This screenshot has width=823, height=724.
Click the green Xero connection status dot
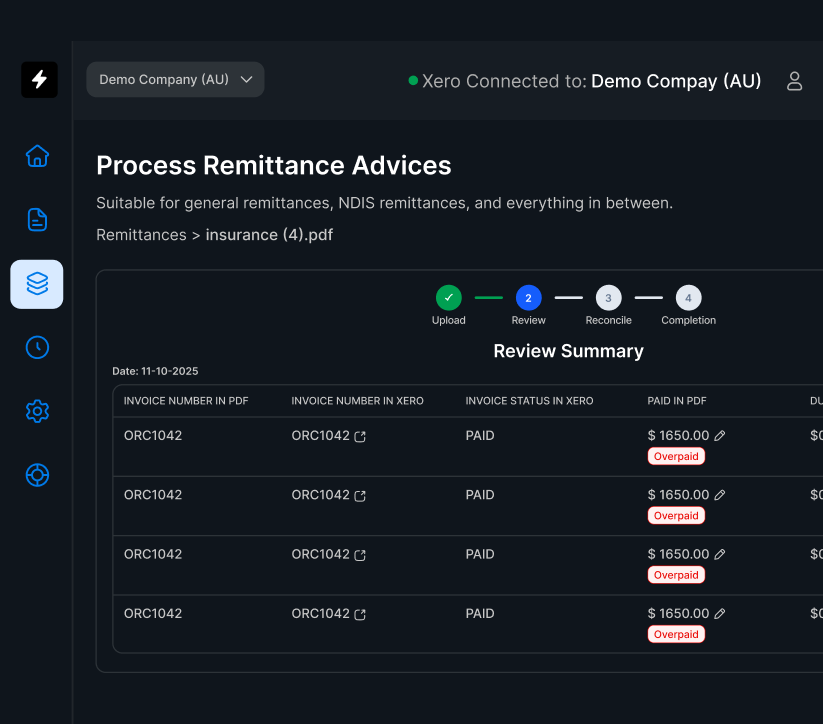pyautogui.click(x=413, y=80)
